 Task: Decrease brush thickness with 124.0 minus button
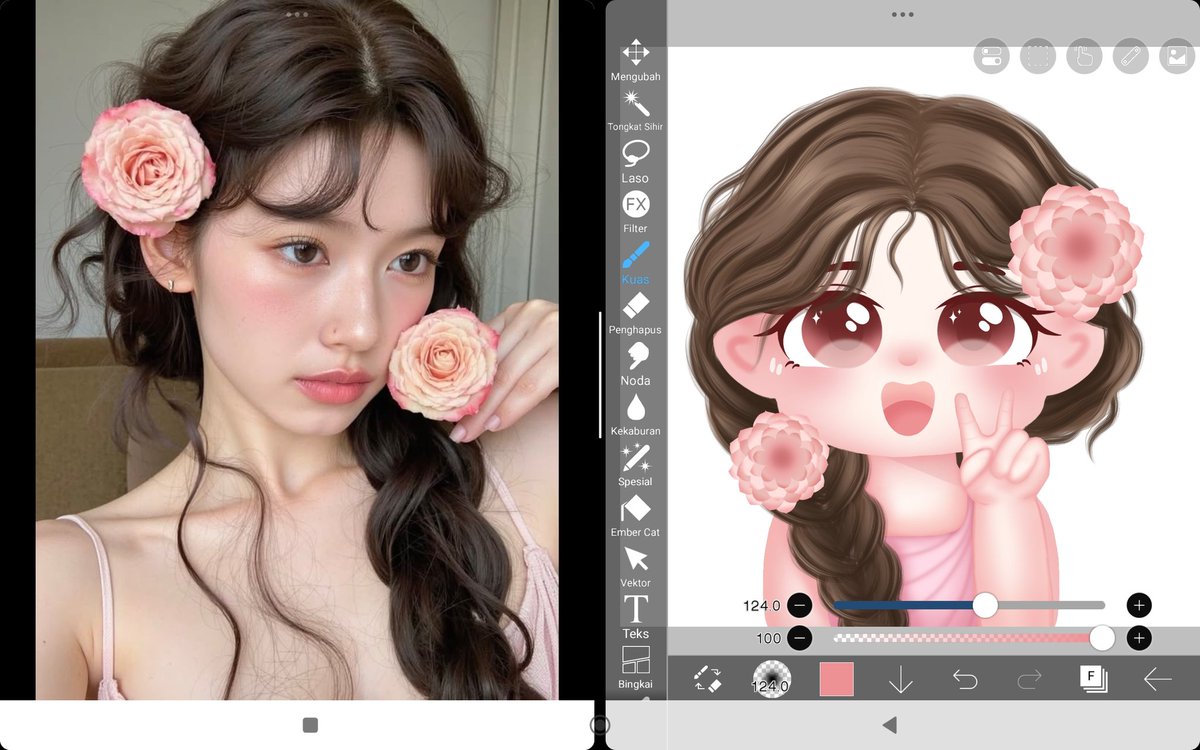799,605
